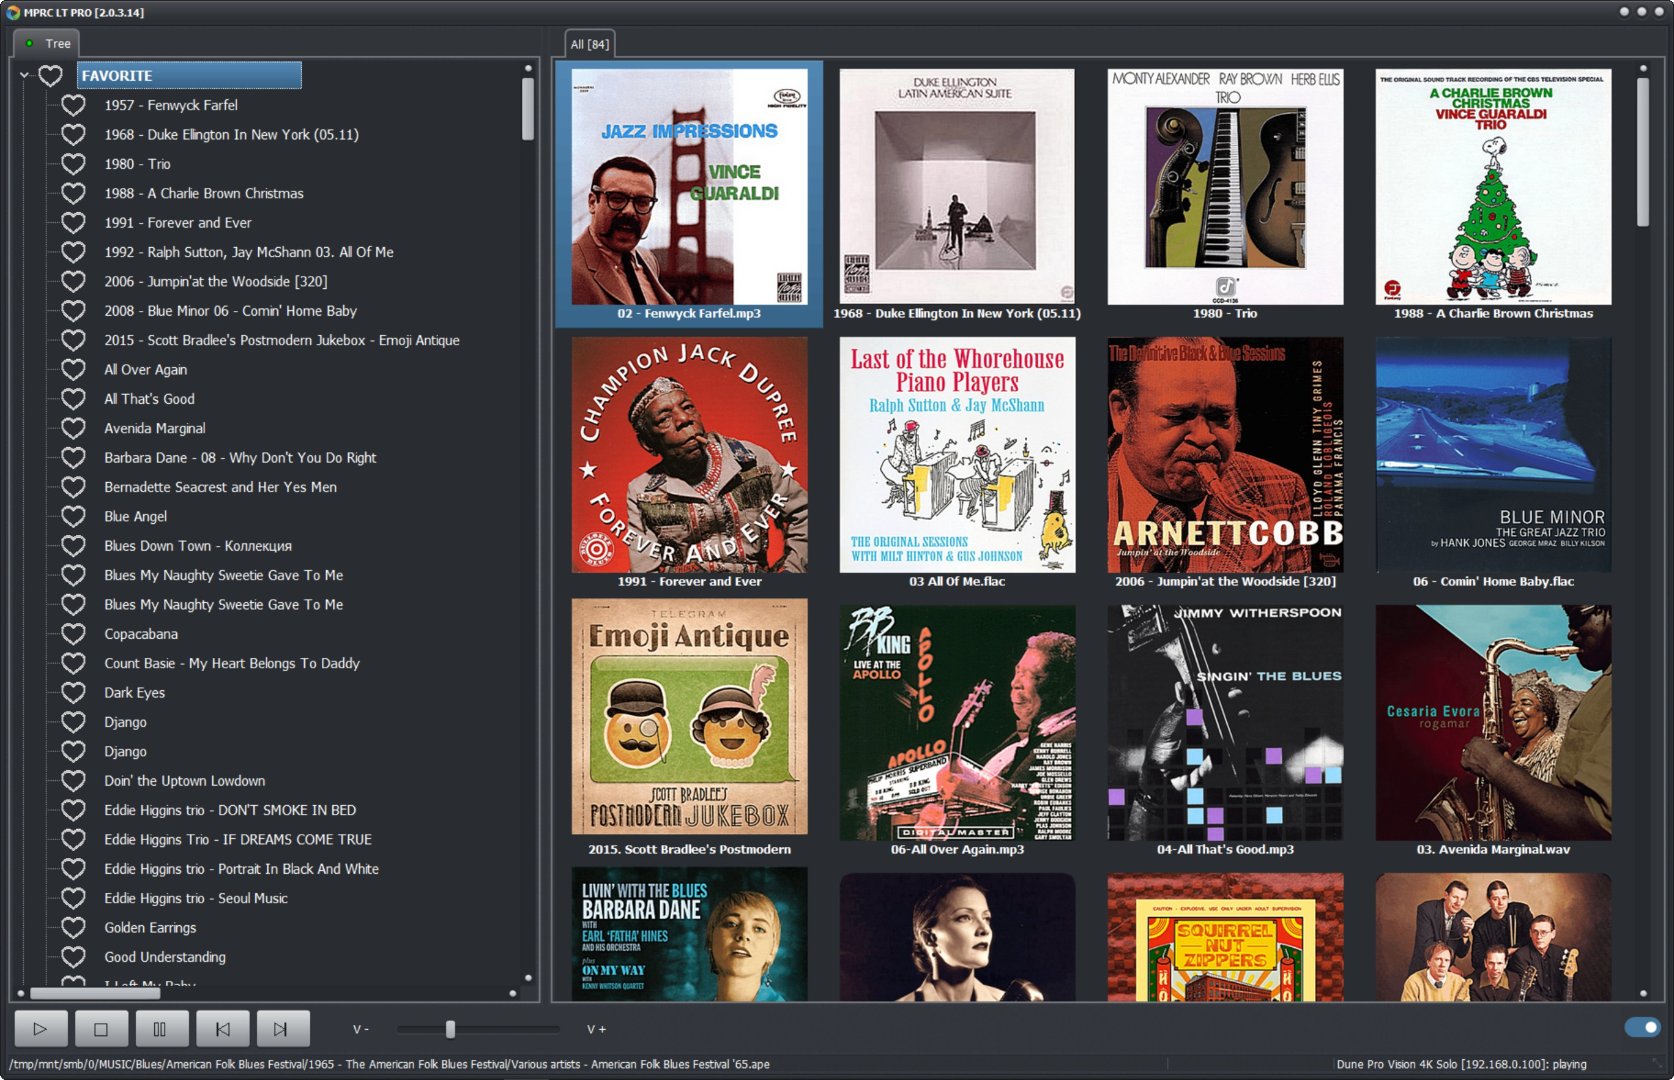Viewport: 1674px width, 1080px height.
Task: Click heart icon for 1991 - Forever and Ever
Action: (73, 223)
